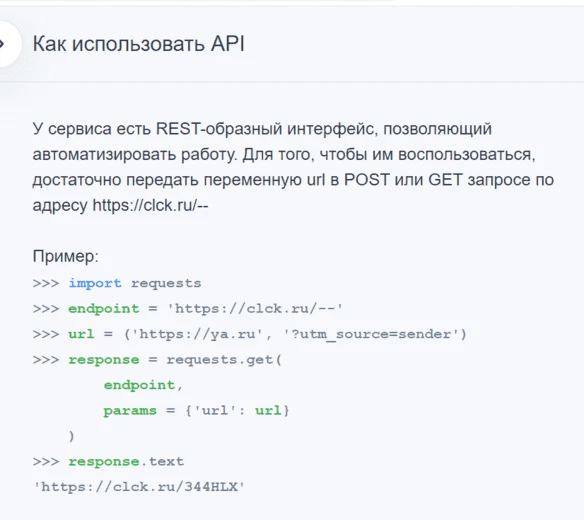
Task: Click the result 'https://clck.ru/344HLX'
Action: (x=139, y=487)
